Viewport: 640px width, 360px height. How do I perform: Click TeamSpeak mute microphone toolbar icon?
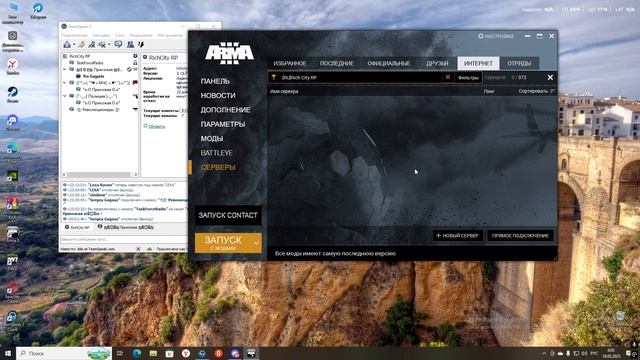click(x=92, y=44)
